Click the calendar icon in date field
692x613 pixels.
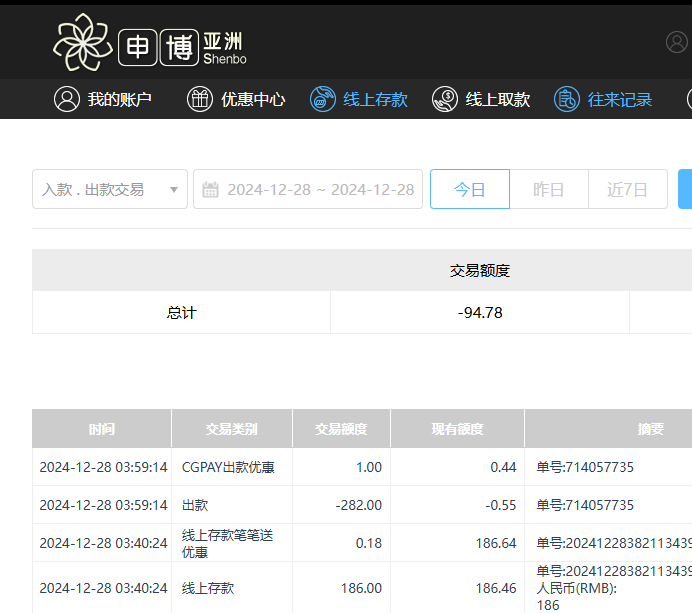coord(210,189)
